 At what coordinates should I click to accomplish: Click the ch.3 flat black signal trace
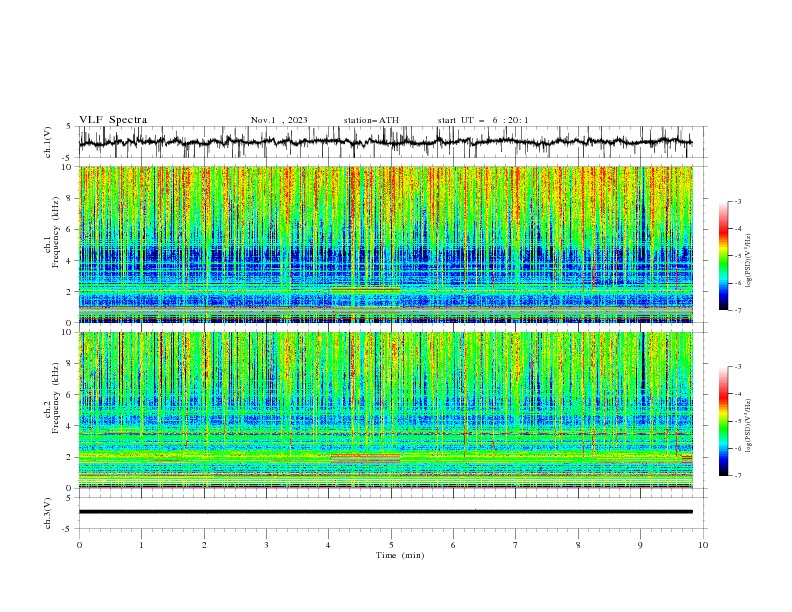click(386, 512)
